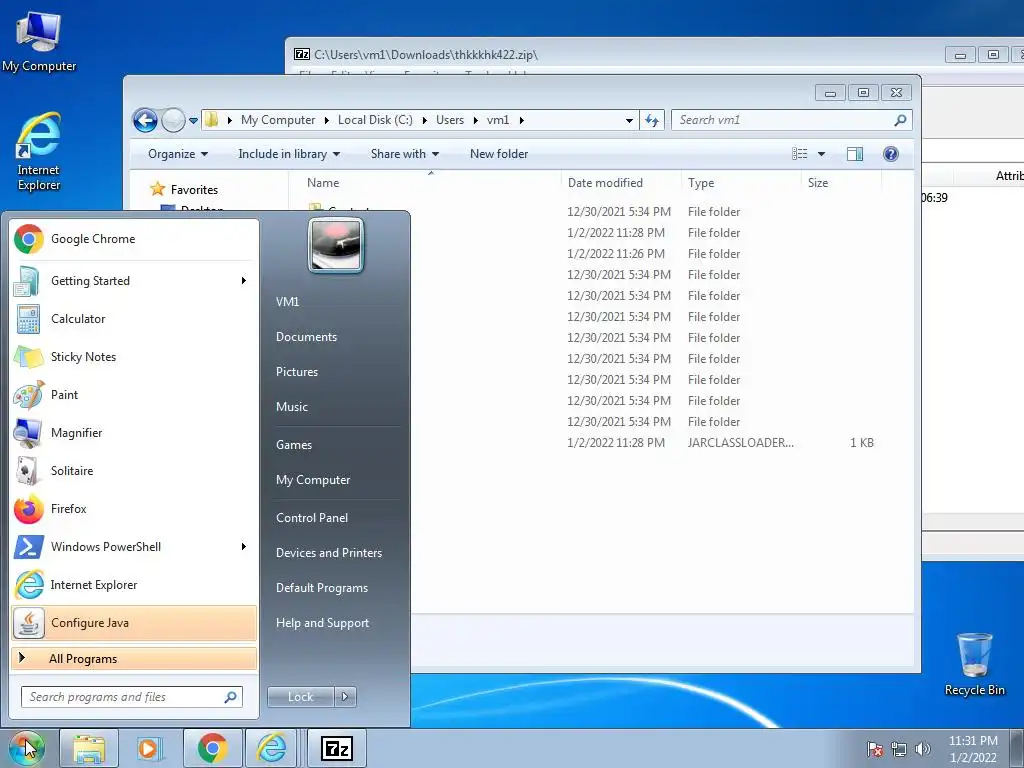Expand the Getting Started submenu arrow

(x=244, y=281)
